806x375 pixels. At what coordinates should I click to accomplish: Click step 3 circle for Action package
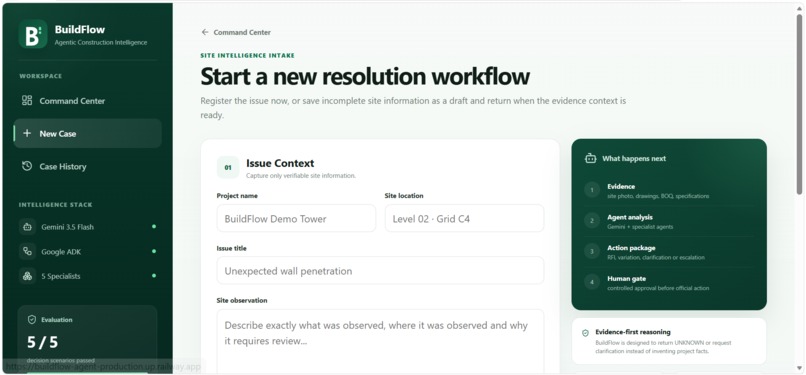point(592,251)
